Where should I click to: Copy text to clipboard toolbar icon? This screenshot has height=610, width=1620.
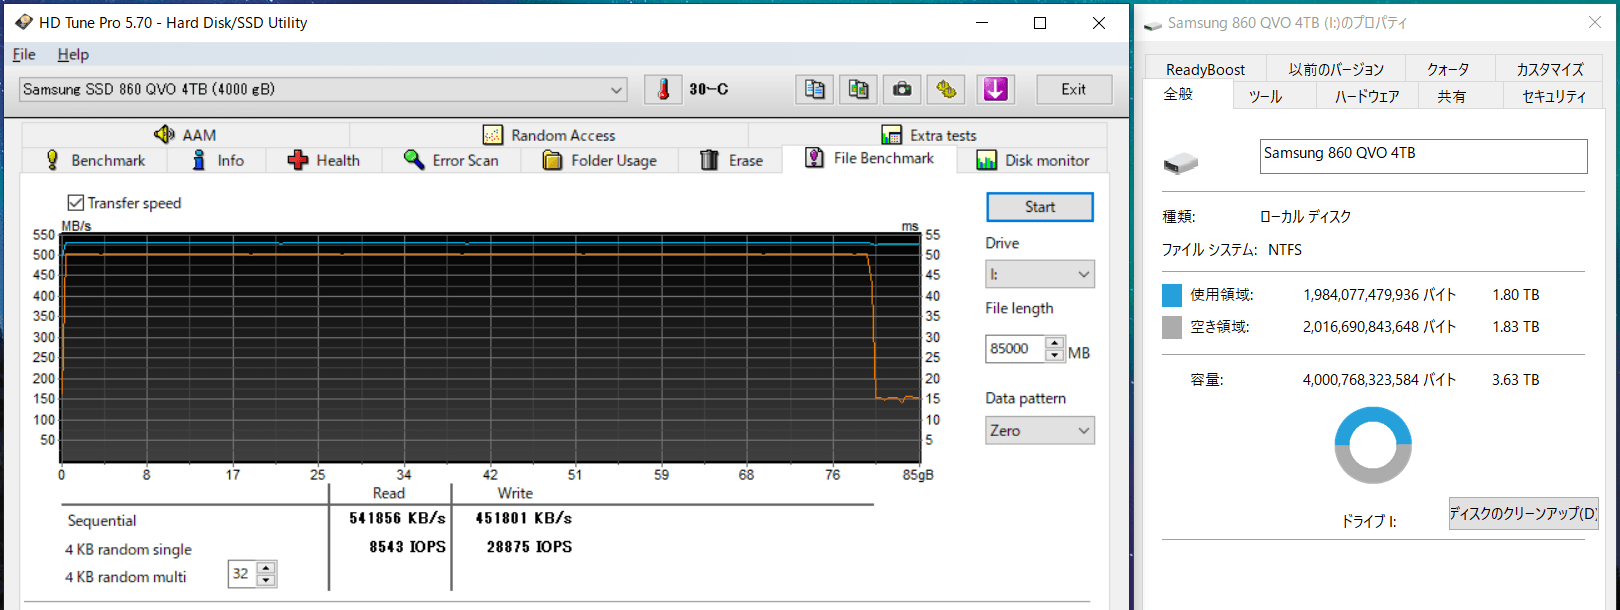coord(814,89)
